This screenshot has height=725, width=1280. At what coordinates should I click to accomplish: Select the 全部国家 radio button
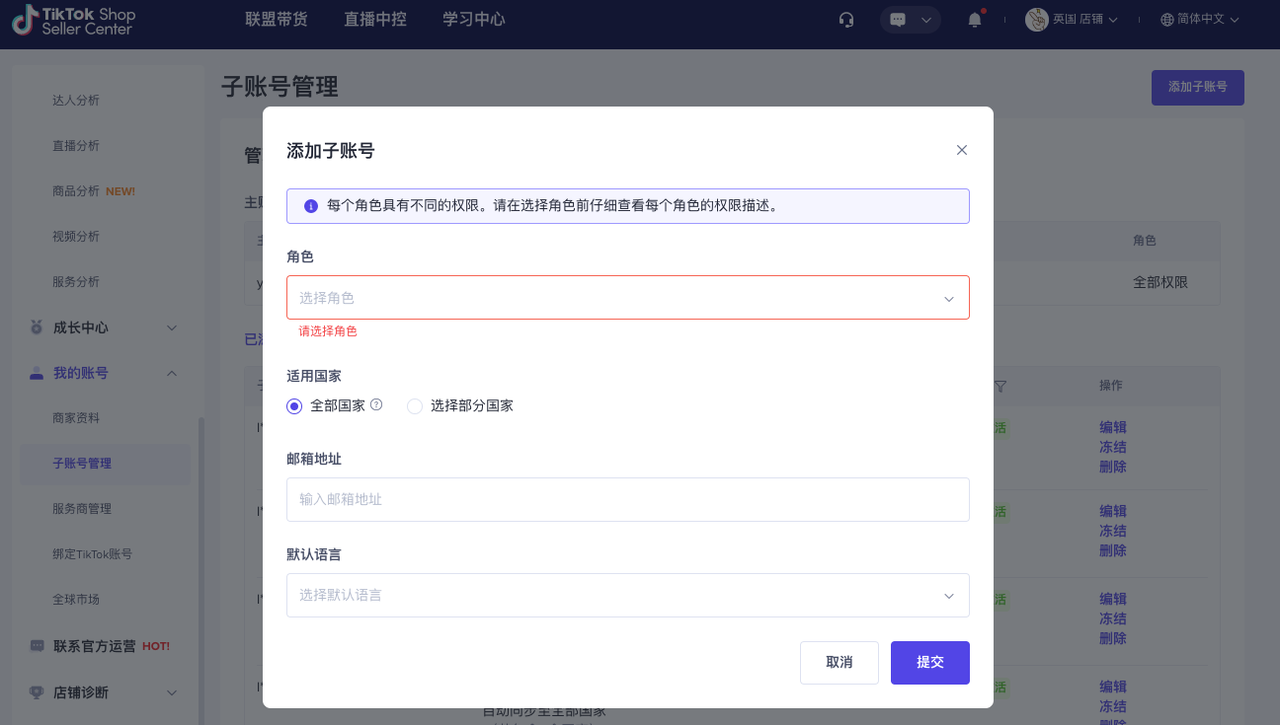point(294,406)
